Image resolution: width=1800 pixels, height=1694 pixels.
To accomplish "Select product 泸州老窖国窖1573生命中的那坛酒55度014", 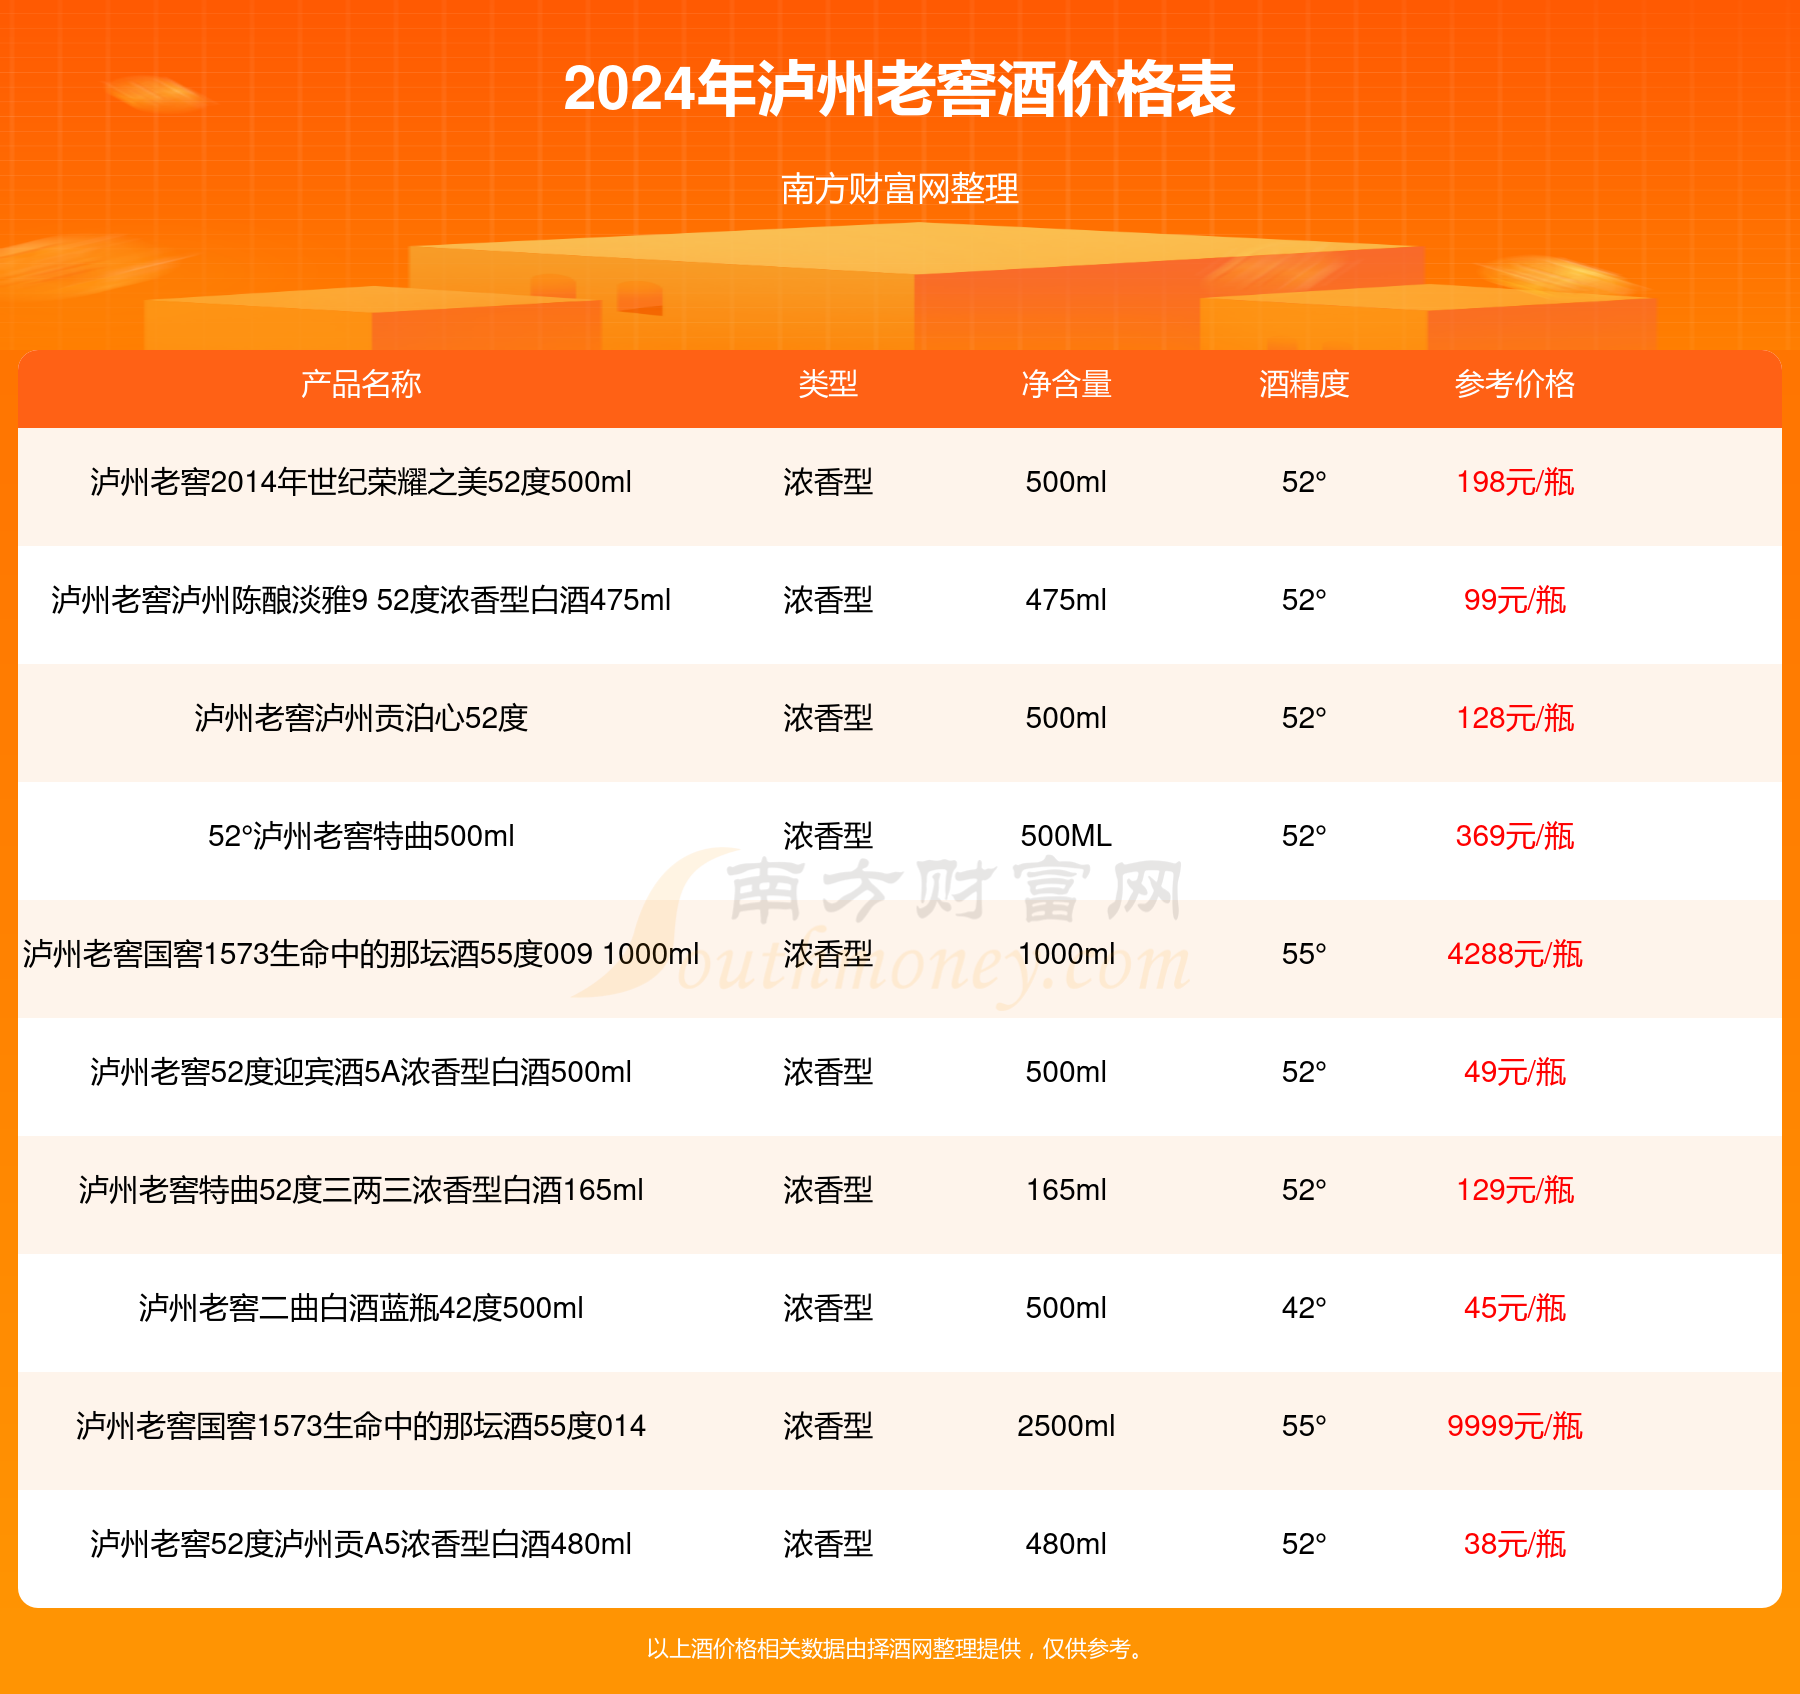I will click(361, 1426).
